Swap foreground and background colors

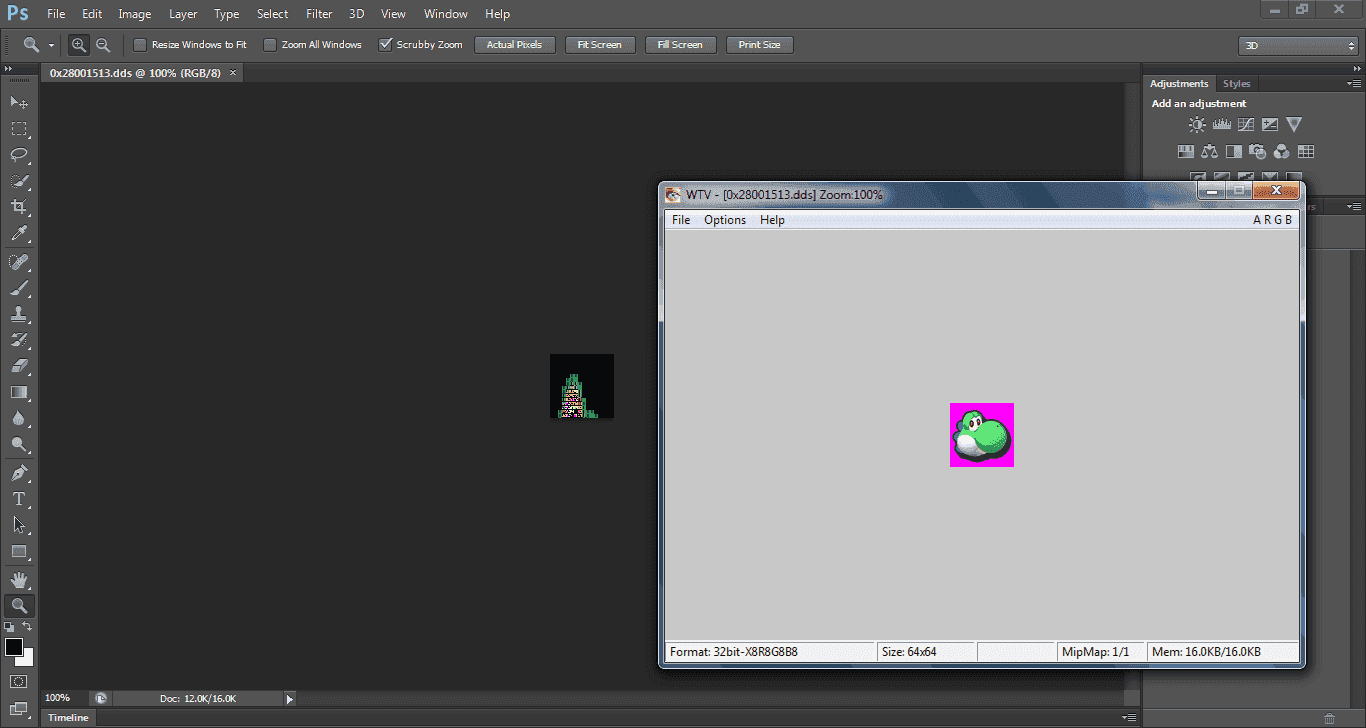pyautogui.click(x=28, y=626)
